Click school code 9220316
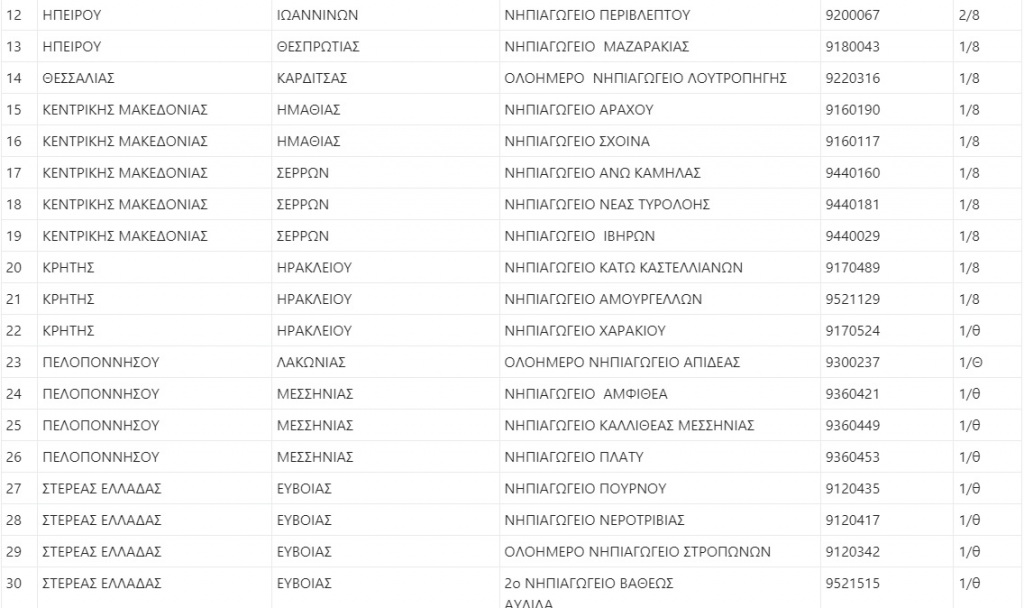The image size is (1024, 608). [852, 78]
